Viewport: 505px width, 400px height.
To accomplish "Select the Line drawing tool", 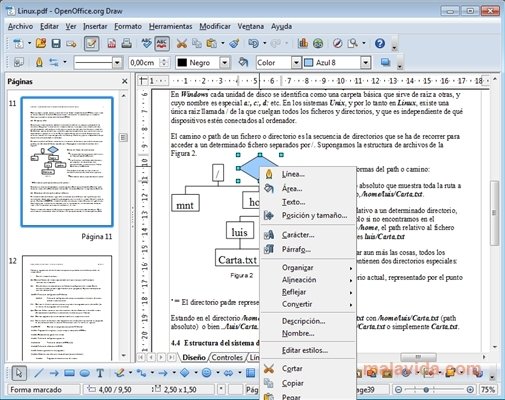I will pyautogui.click(x=38, y=373).
